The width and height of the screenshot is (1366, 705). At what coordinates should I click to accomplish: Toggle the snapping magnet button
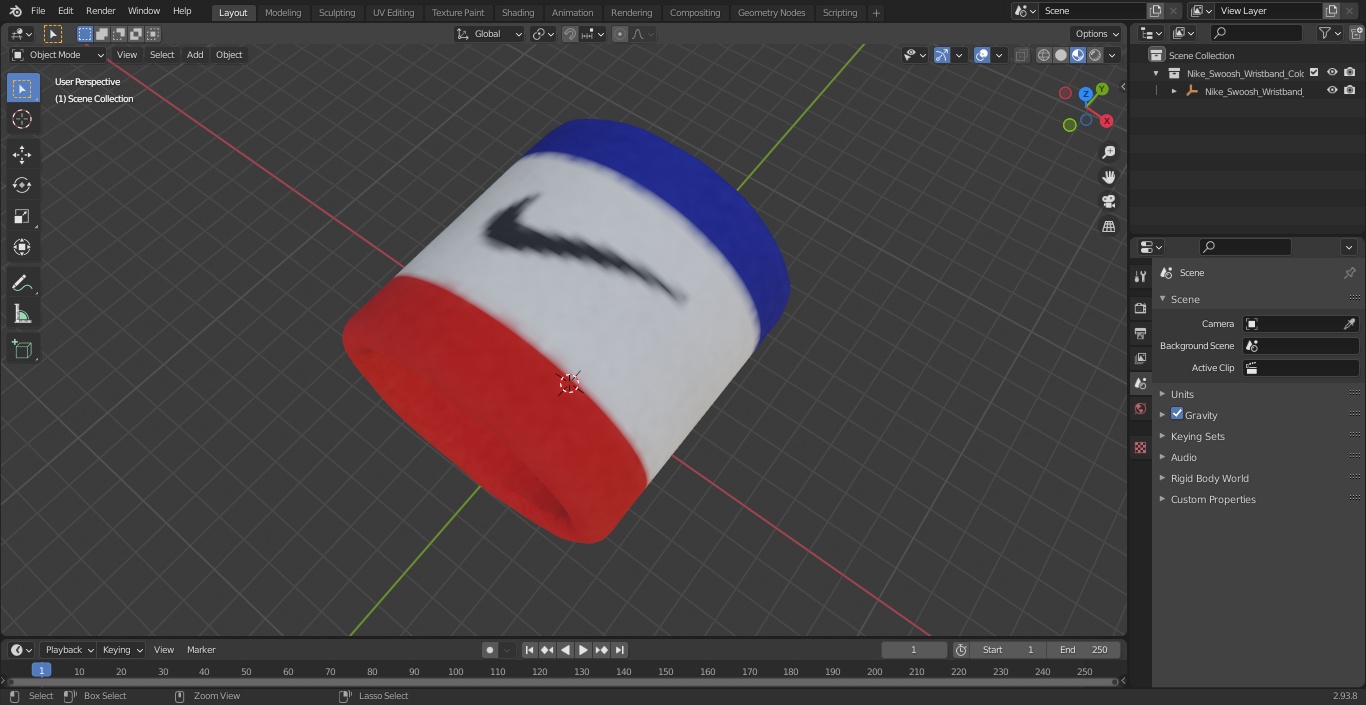click(x=570, y=34)
